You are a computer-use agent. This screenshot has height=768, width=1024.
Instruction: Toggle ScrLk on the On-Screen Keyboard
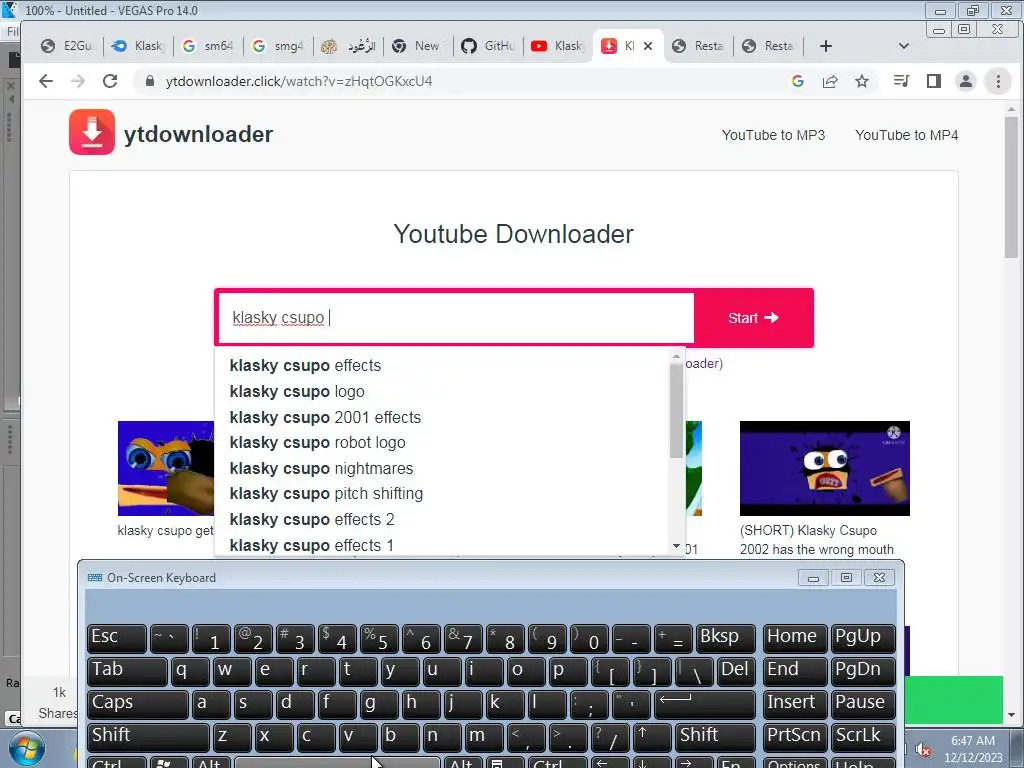point(863,736)
